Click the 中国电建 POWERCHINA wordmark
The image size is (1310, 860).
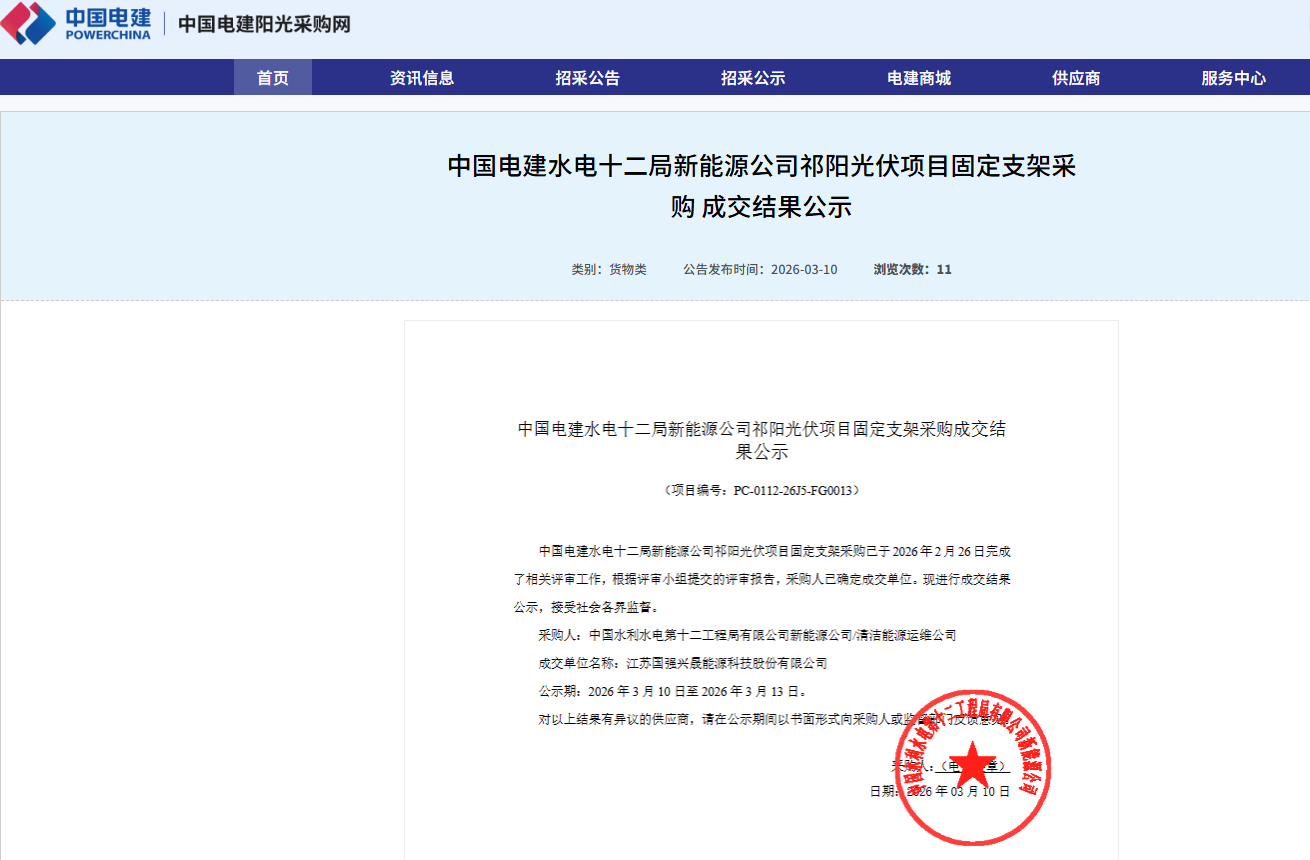(108, 23)
